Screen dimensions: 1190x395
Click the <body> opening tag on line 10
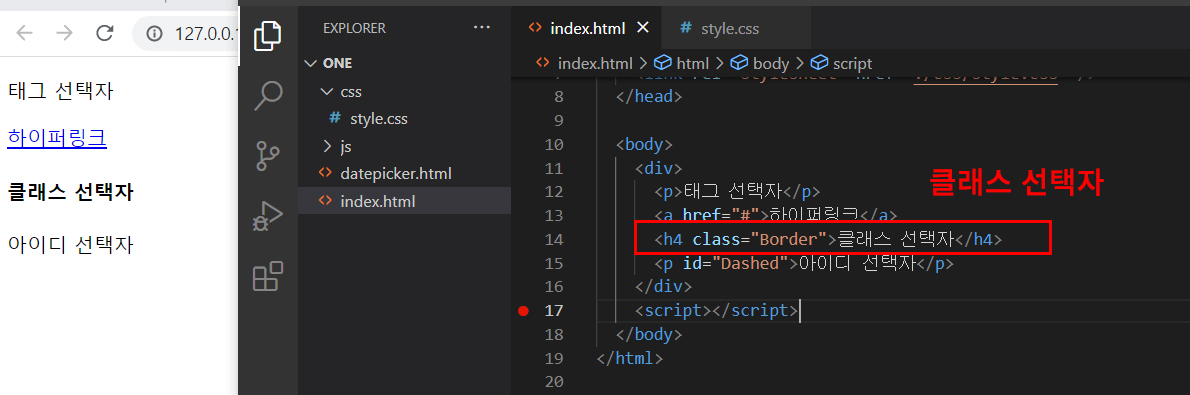coord(644,145)
